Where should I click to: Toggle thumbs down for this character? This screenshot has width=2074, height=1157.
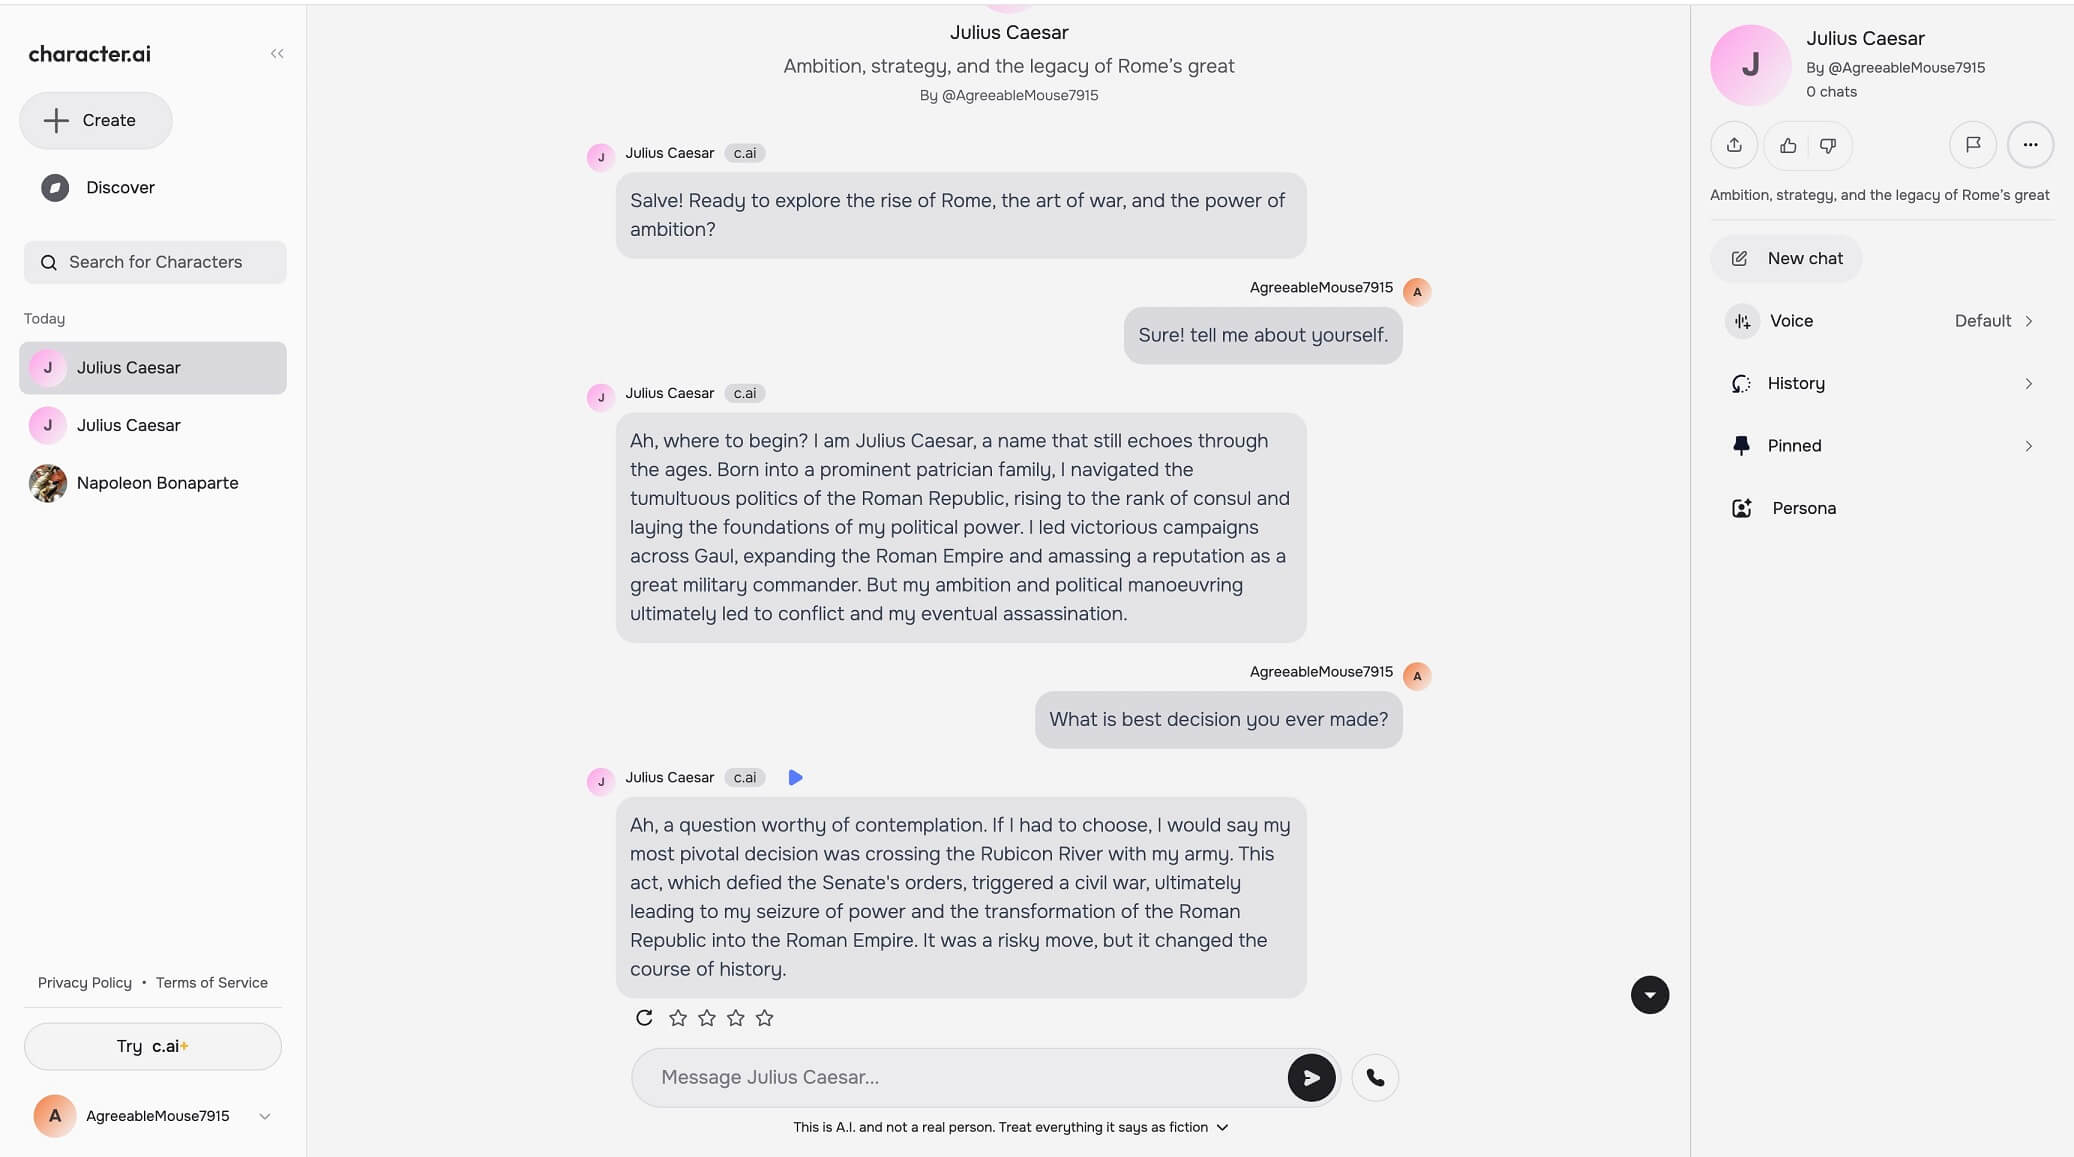click(x=1828, y=146)
